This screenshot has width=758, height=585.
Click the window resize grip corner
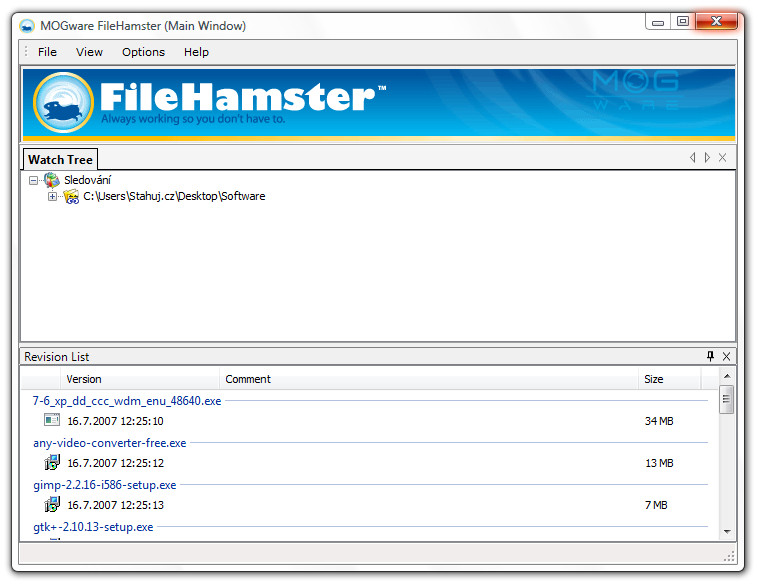tap(729, 556)
